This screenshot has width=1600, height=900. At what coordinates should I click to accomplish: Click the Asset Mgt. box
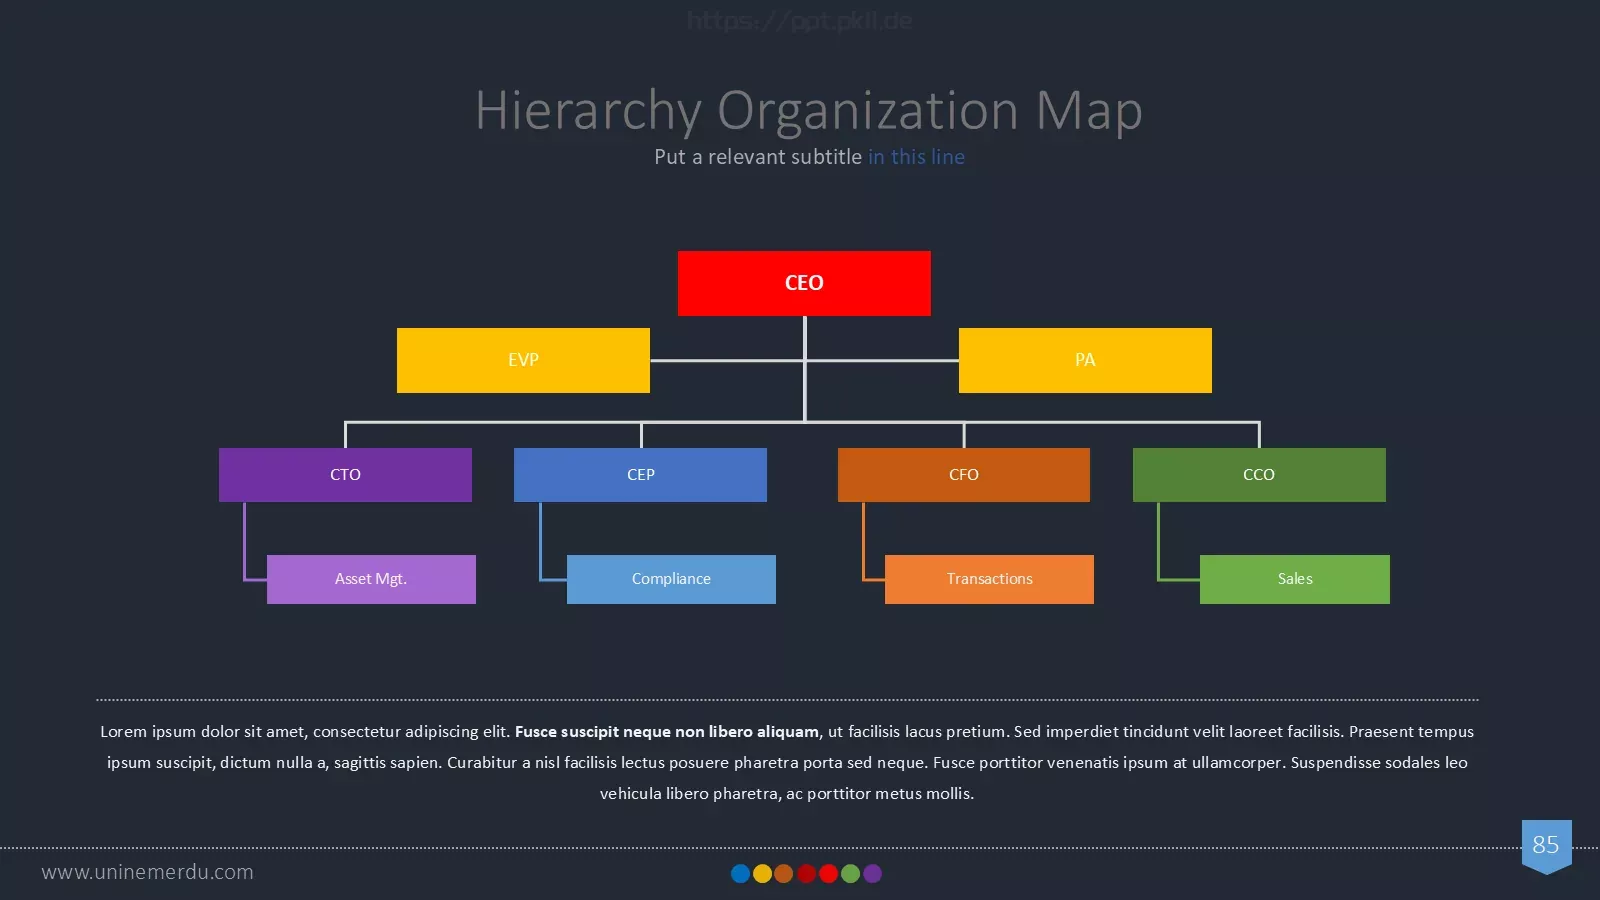[371, 579]
